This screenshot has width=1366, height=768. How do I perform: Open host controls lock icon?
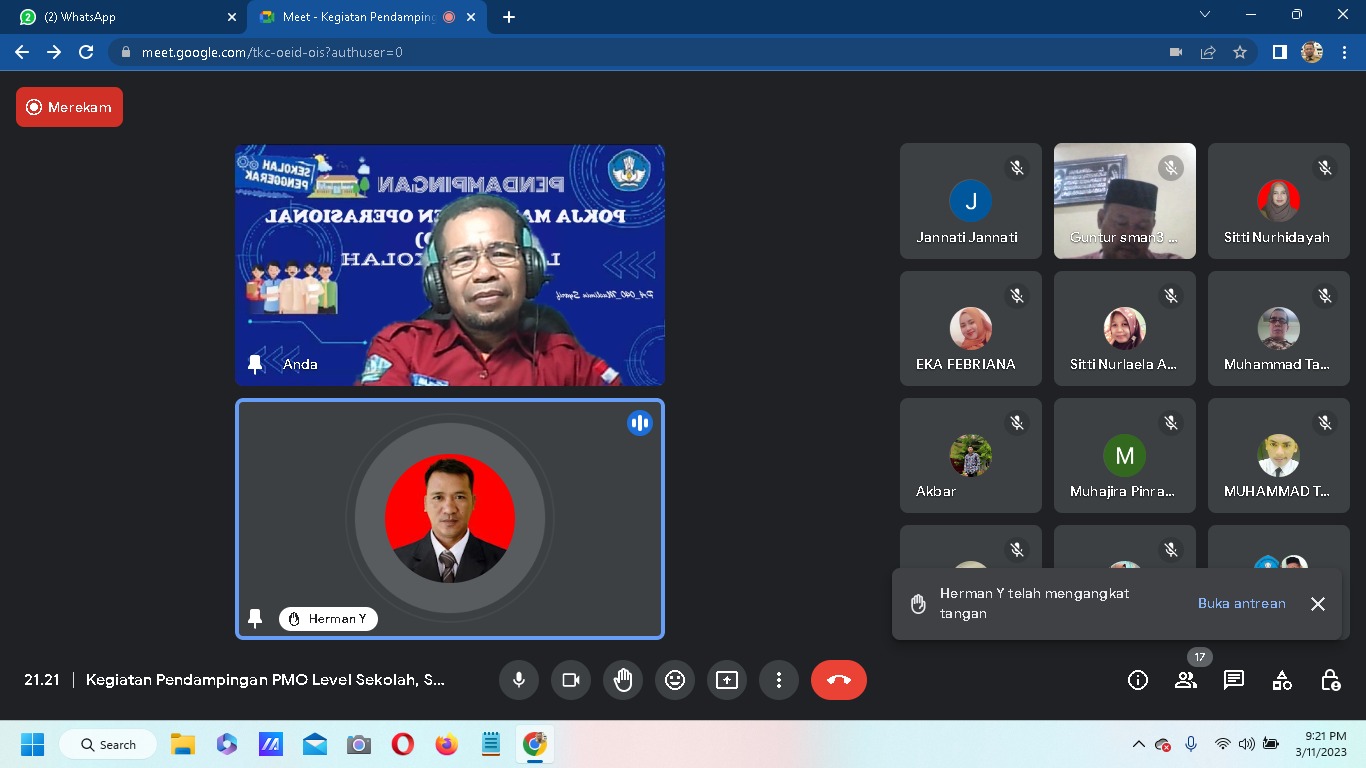(x=1330, y=680)
